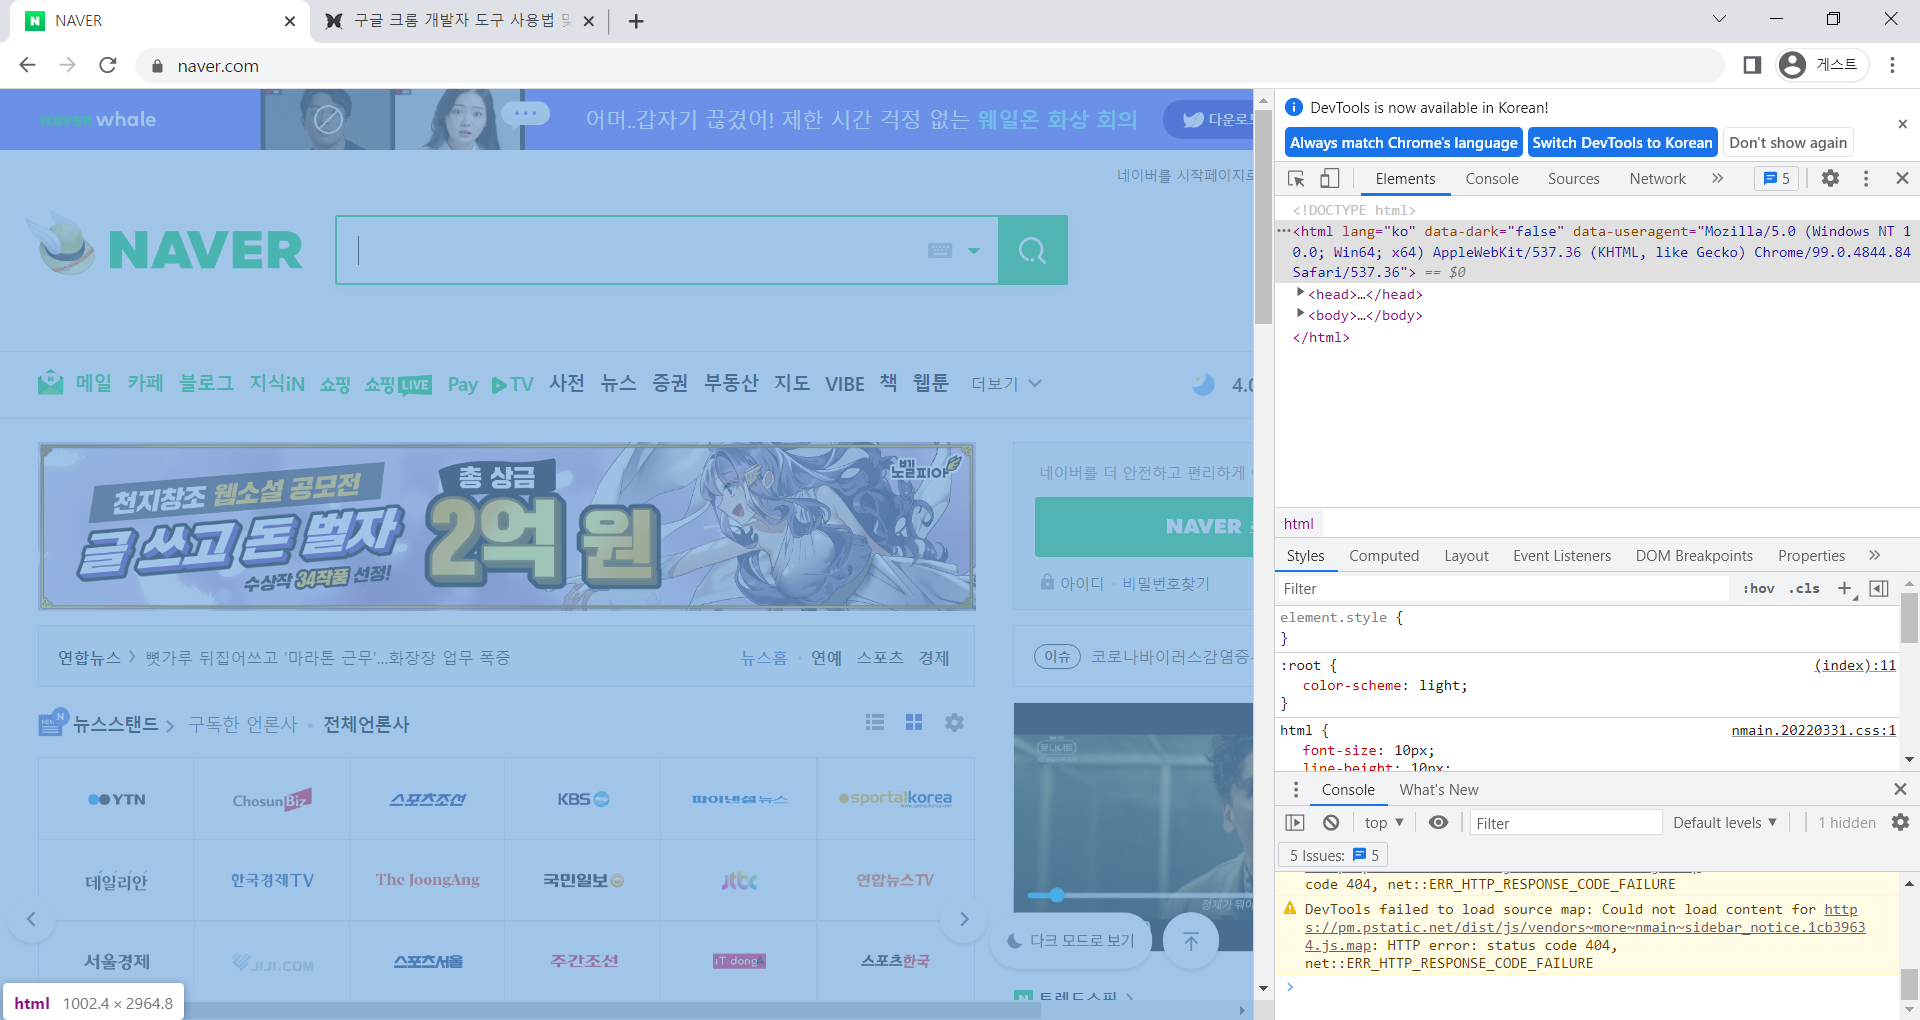The height and width of the screenshot is (1020, 1920).
Task: Open the Sources tab
Action: point(1573,178)
